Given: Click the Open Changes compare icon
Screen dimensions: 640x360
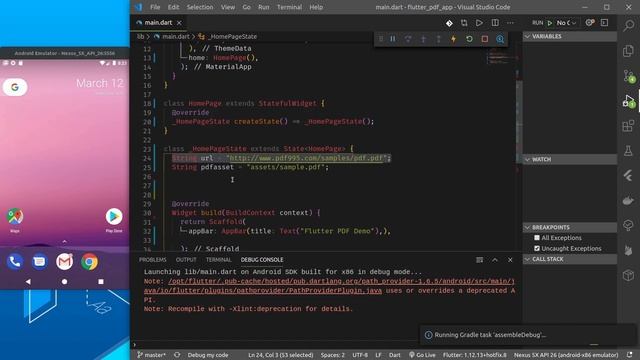Looking at the screenshot, I should coord(464,23).
